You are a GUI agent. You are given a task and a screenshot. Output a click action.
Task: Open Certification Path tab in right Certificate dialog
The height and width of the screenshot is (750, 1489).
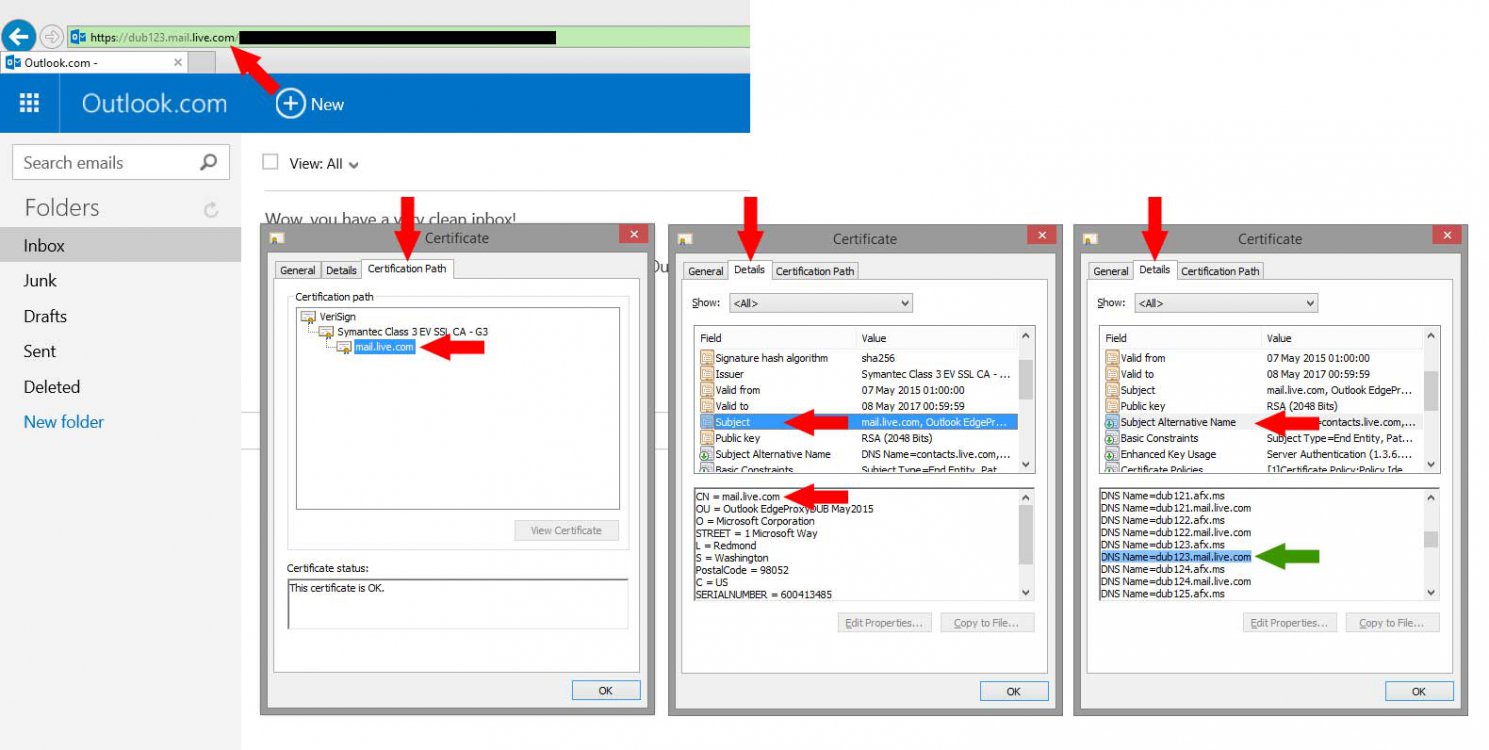(x=1220, y=271)
